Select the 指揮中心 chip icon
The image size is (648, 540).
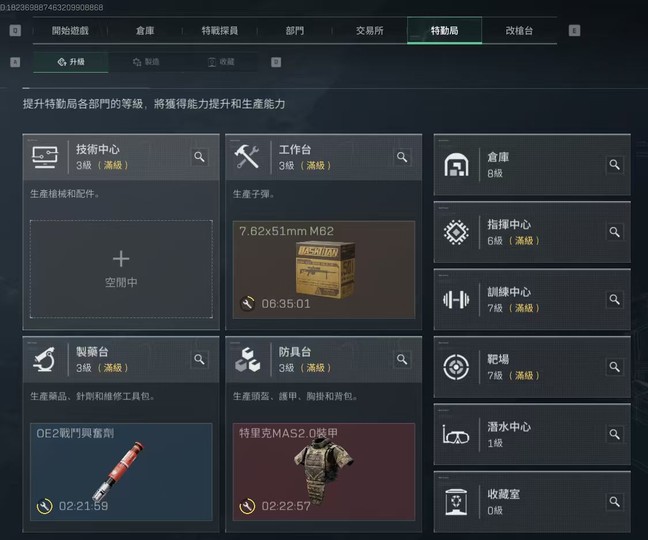point(456,232)
